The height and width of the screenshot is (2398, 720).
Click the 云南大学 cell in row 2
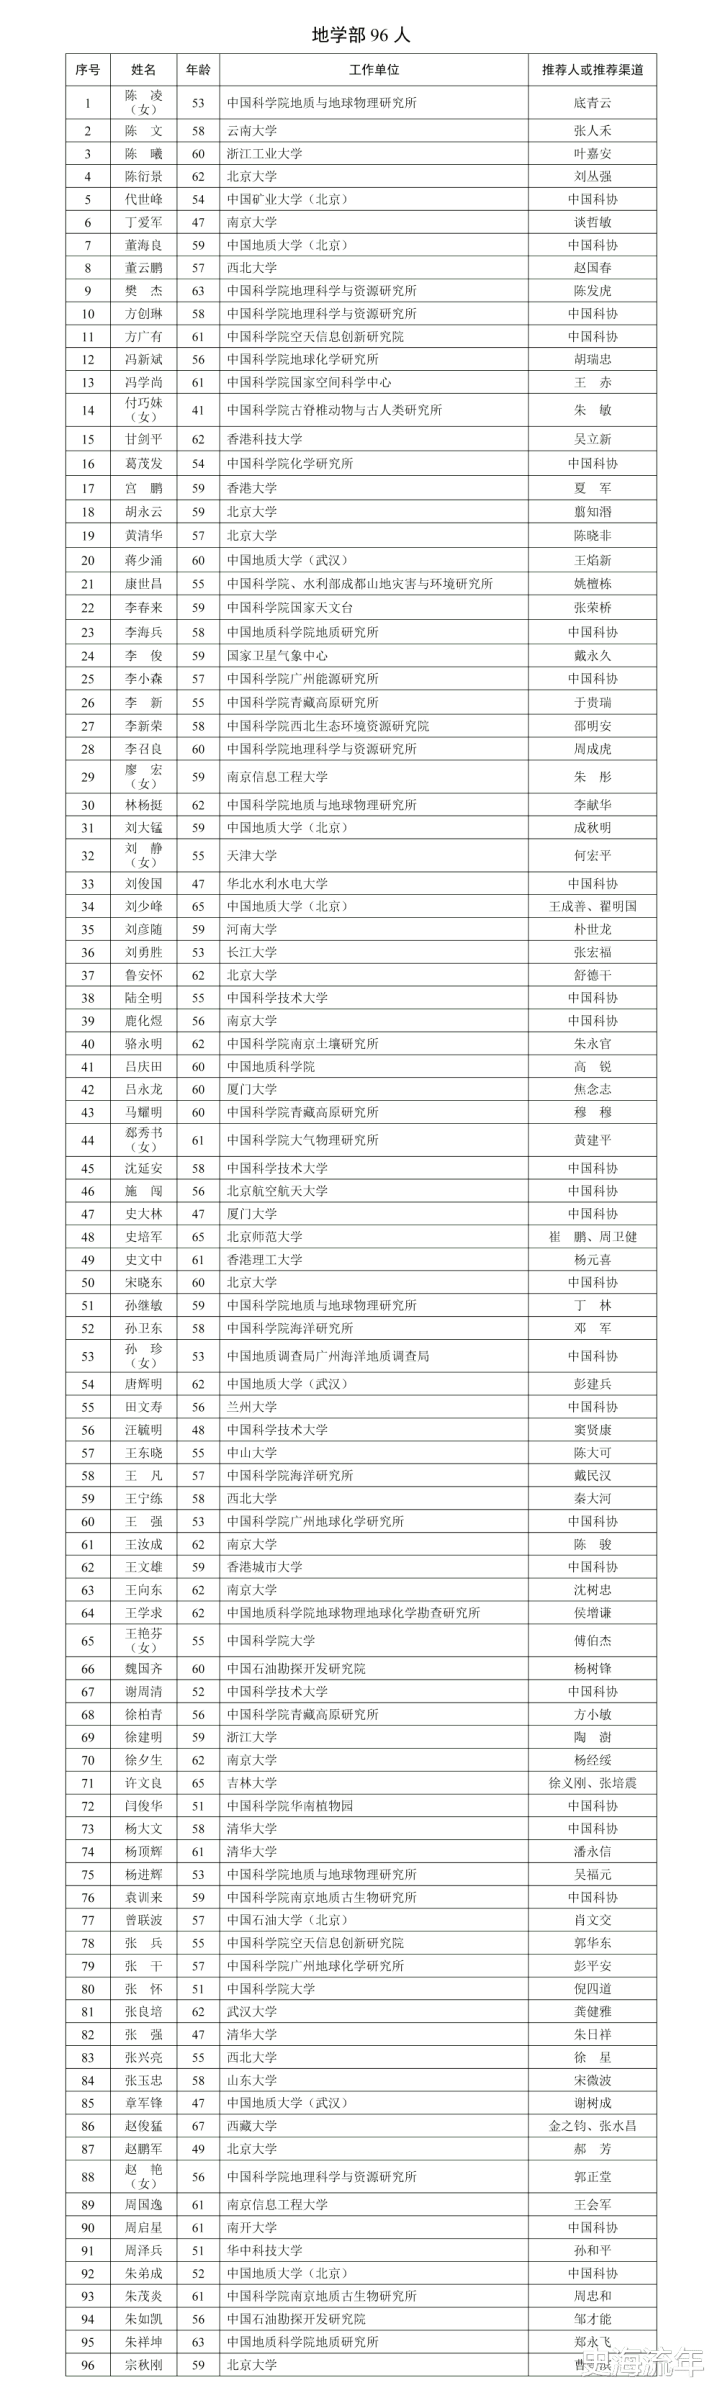click(251, 131)
